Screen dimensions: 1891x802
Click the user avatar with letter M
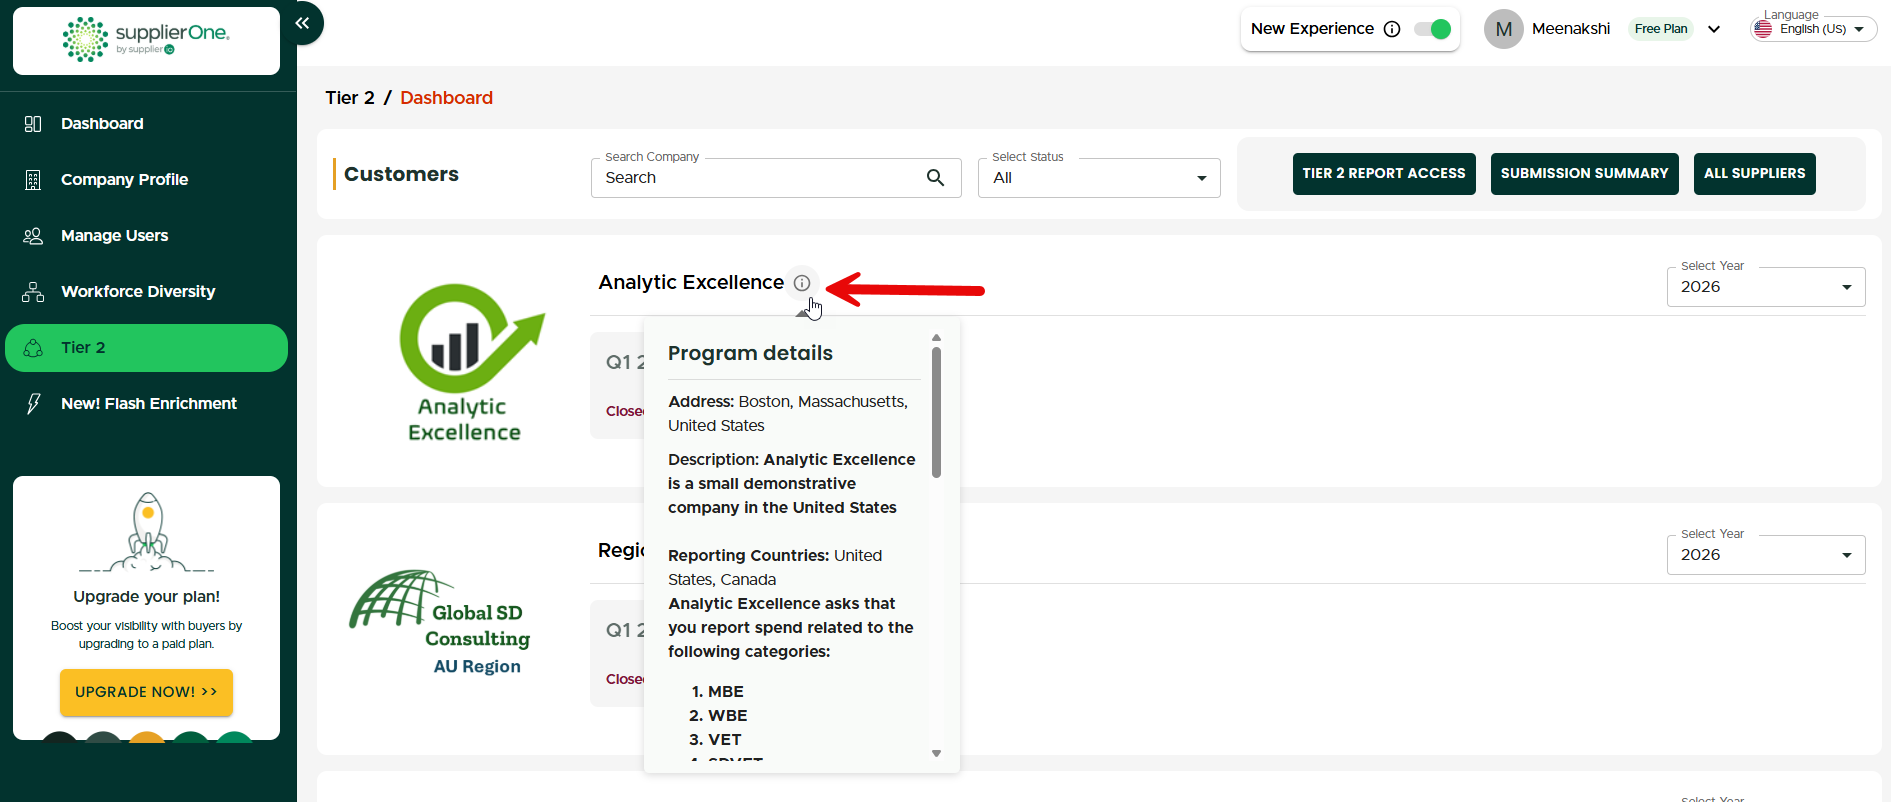click(x=1503, y=29)
